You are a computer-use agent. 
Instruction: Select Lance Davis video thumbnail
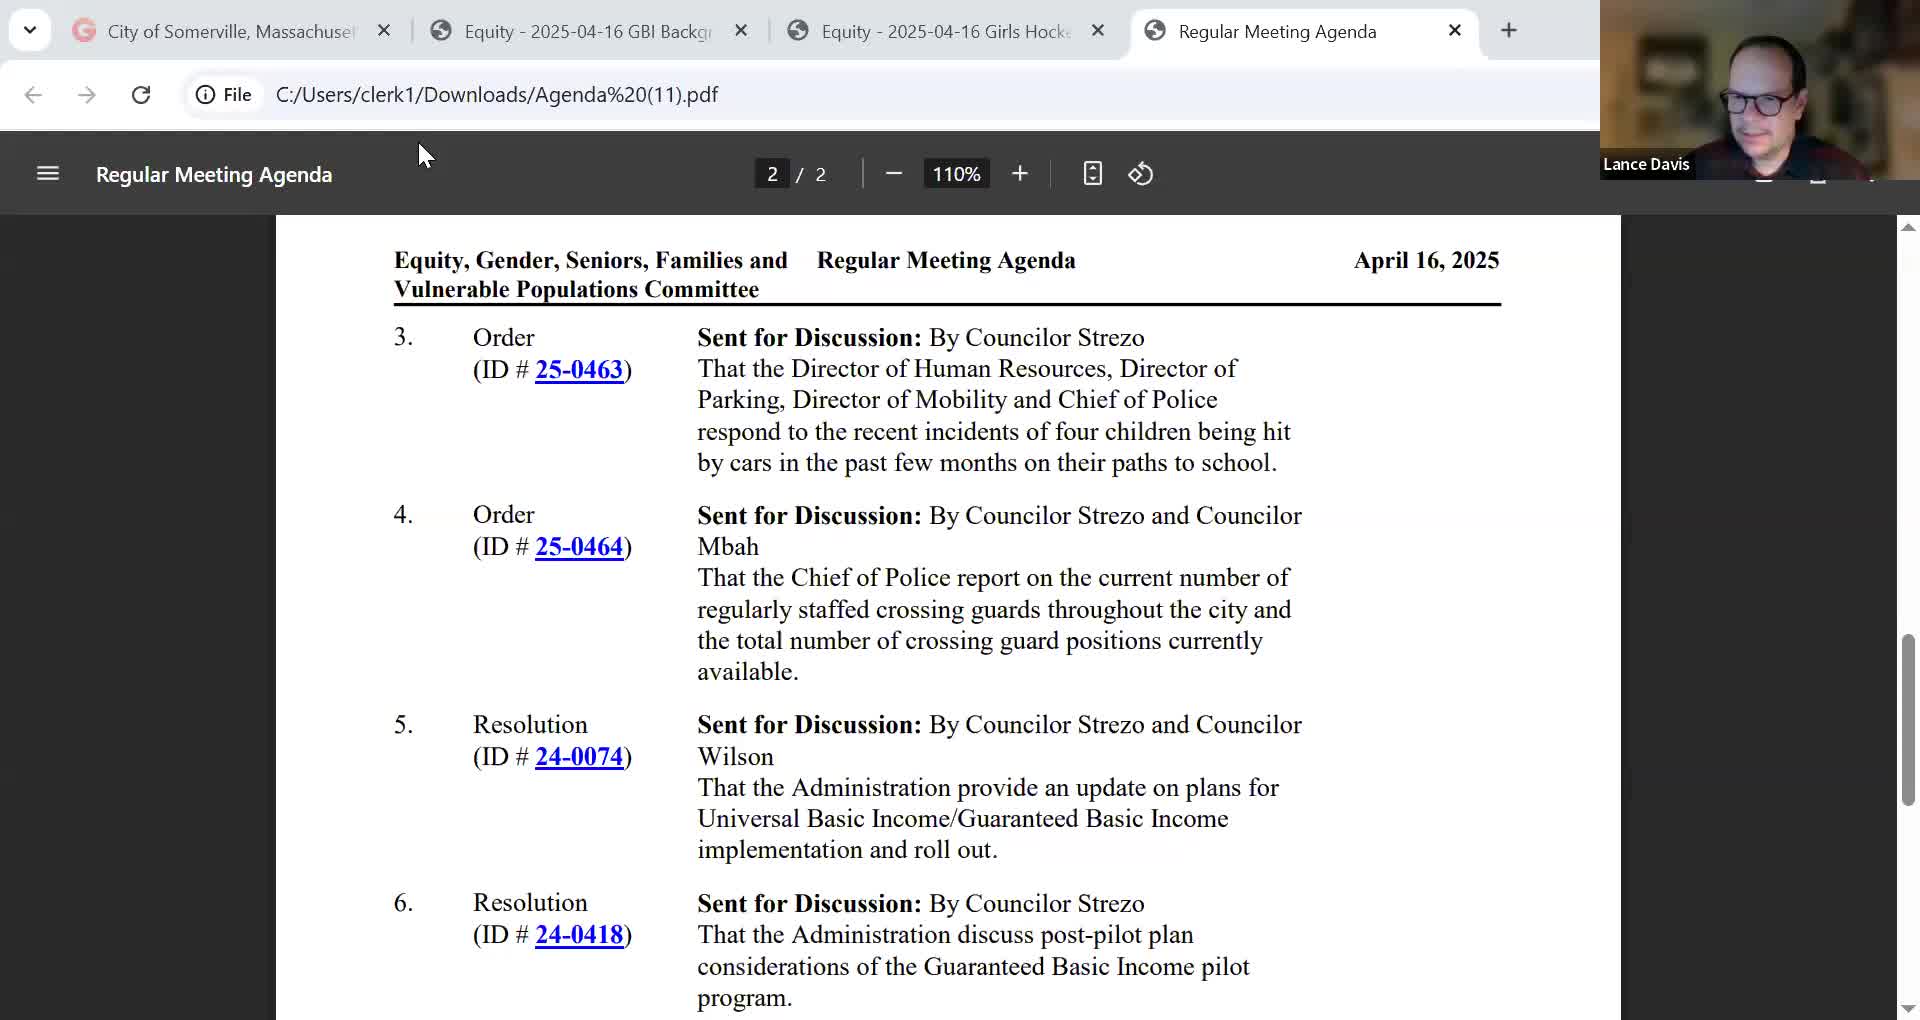1760,90
